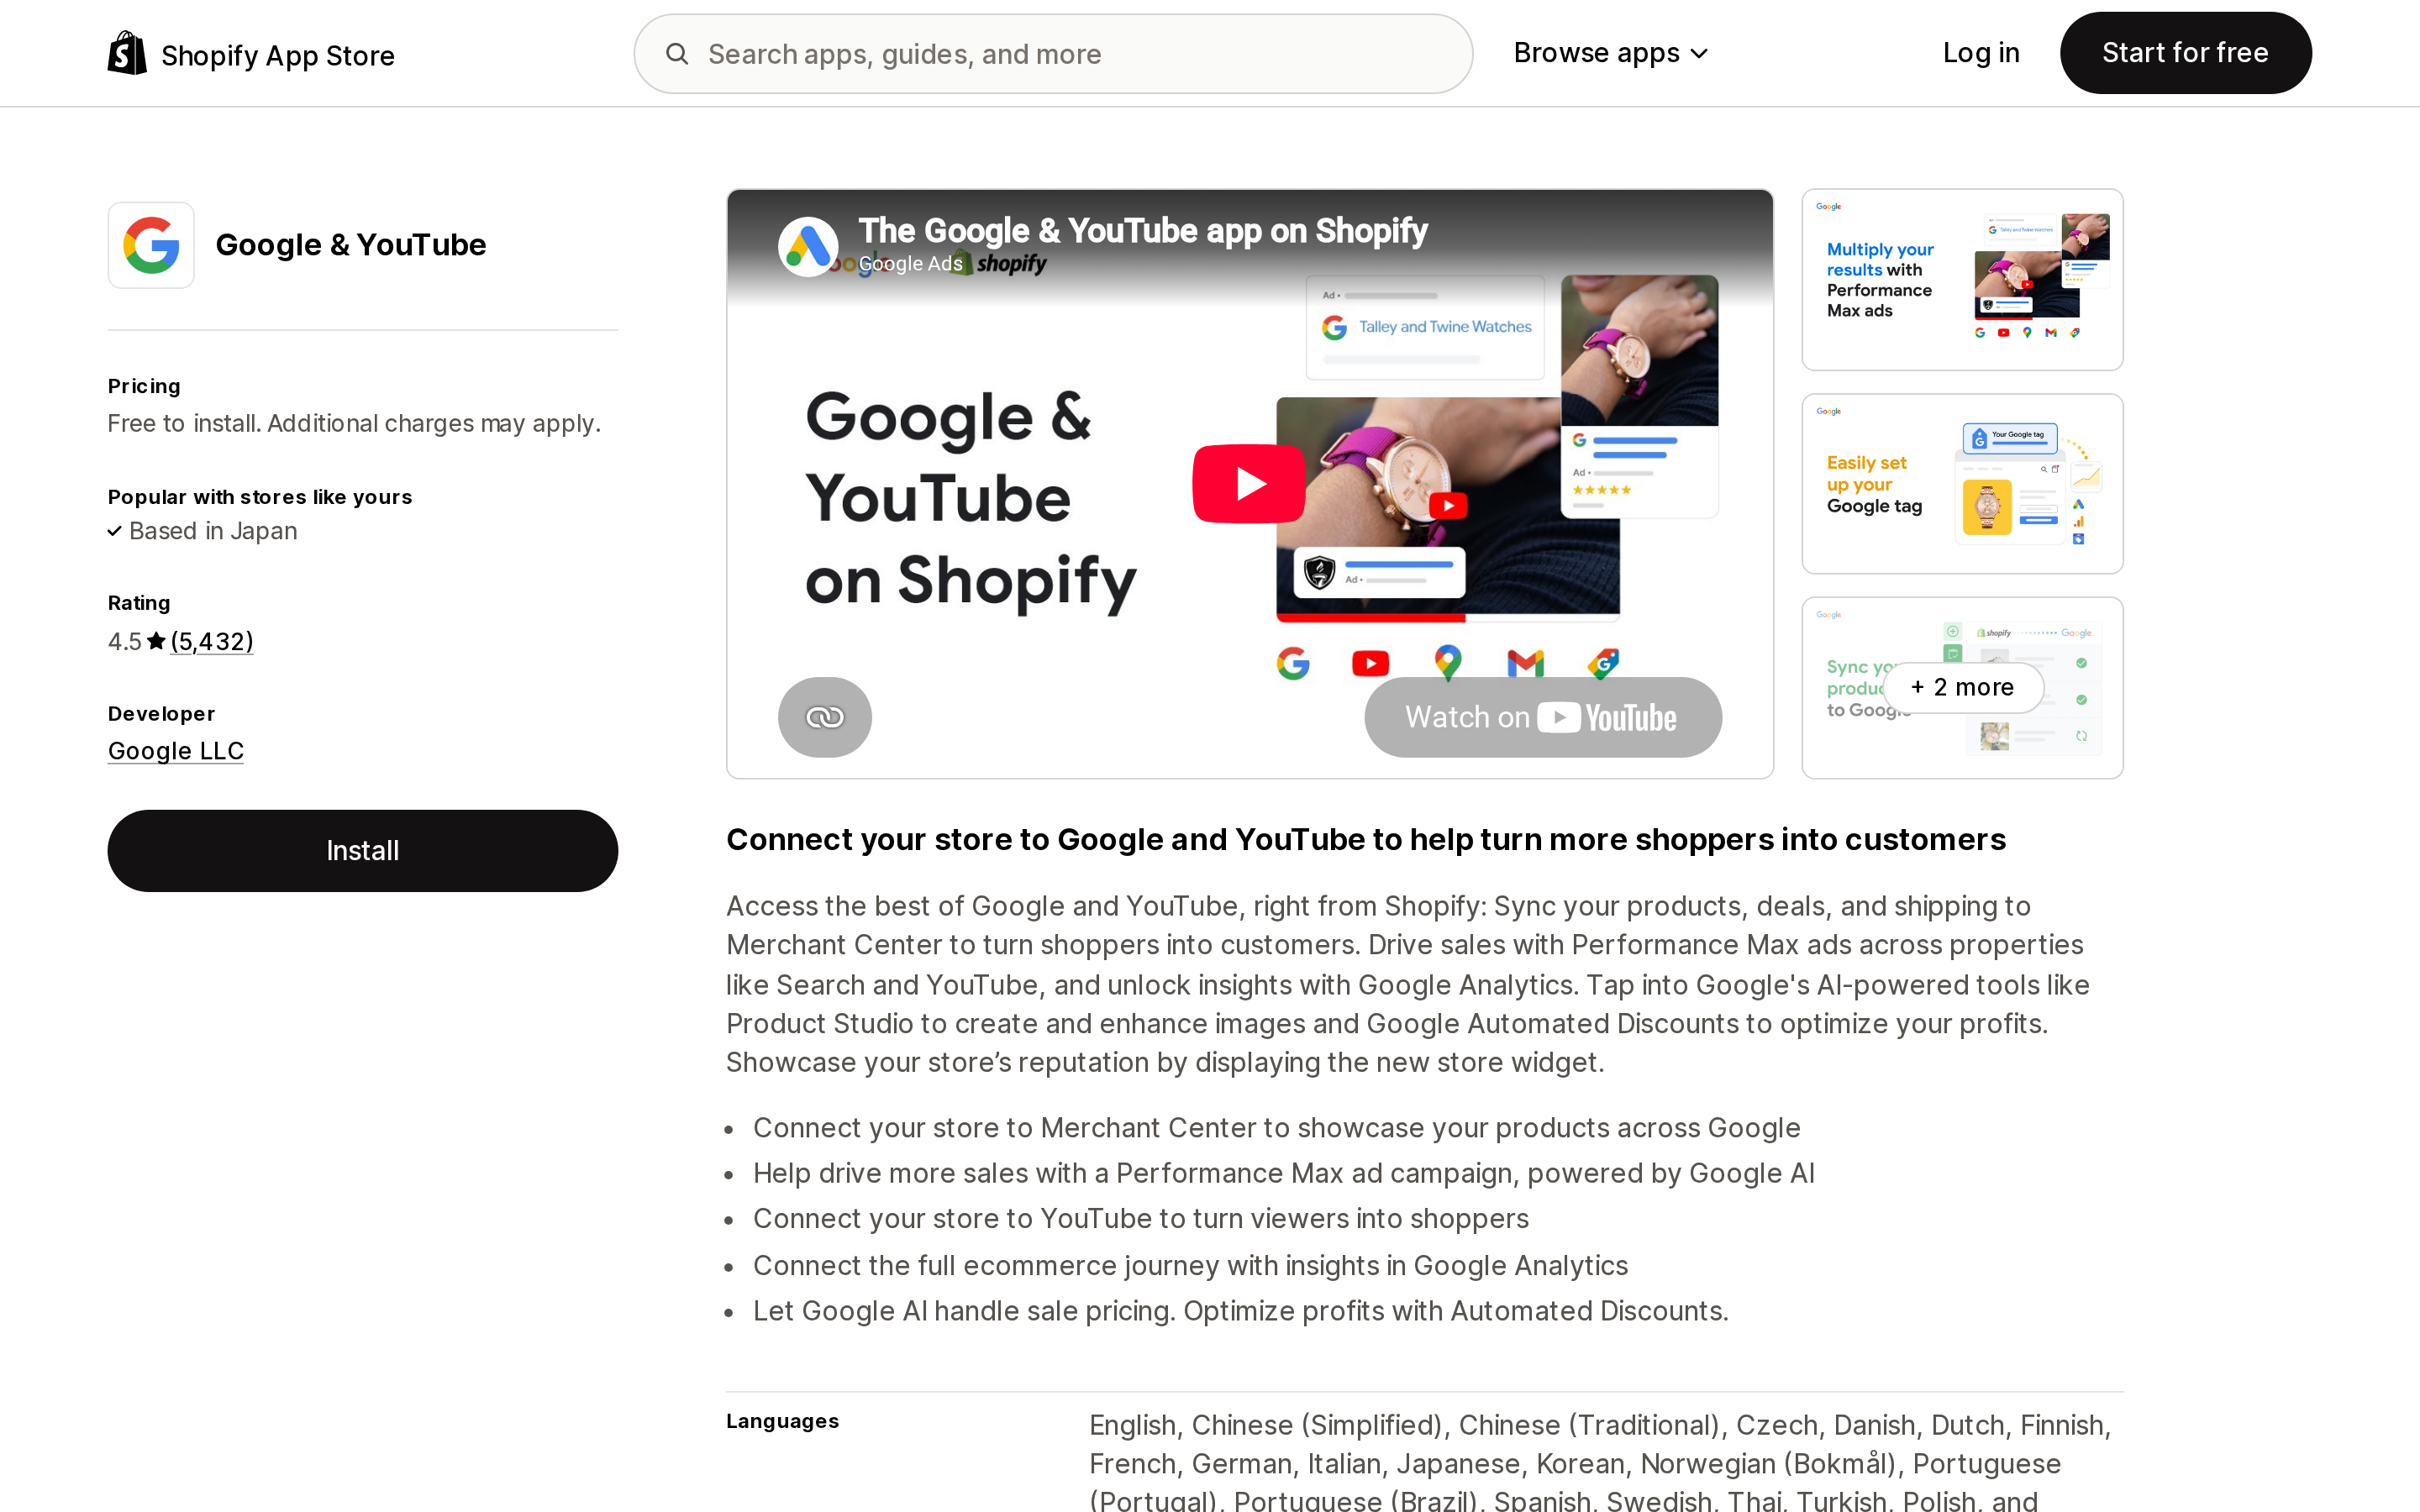Expand the Browse apps dropdown
Viewport: 2420px width, 1512px height.
point(1610,53)
